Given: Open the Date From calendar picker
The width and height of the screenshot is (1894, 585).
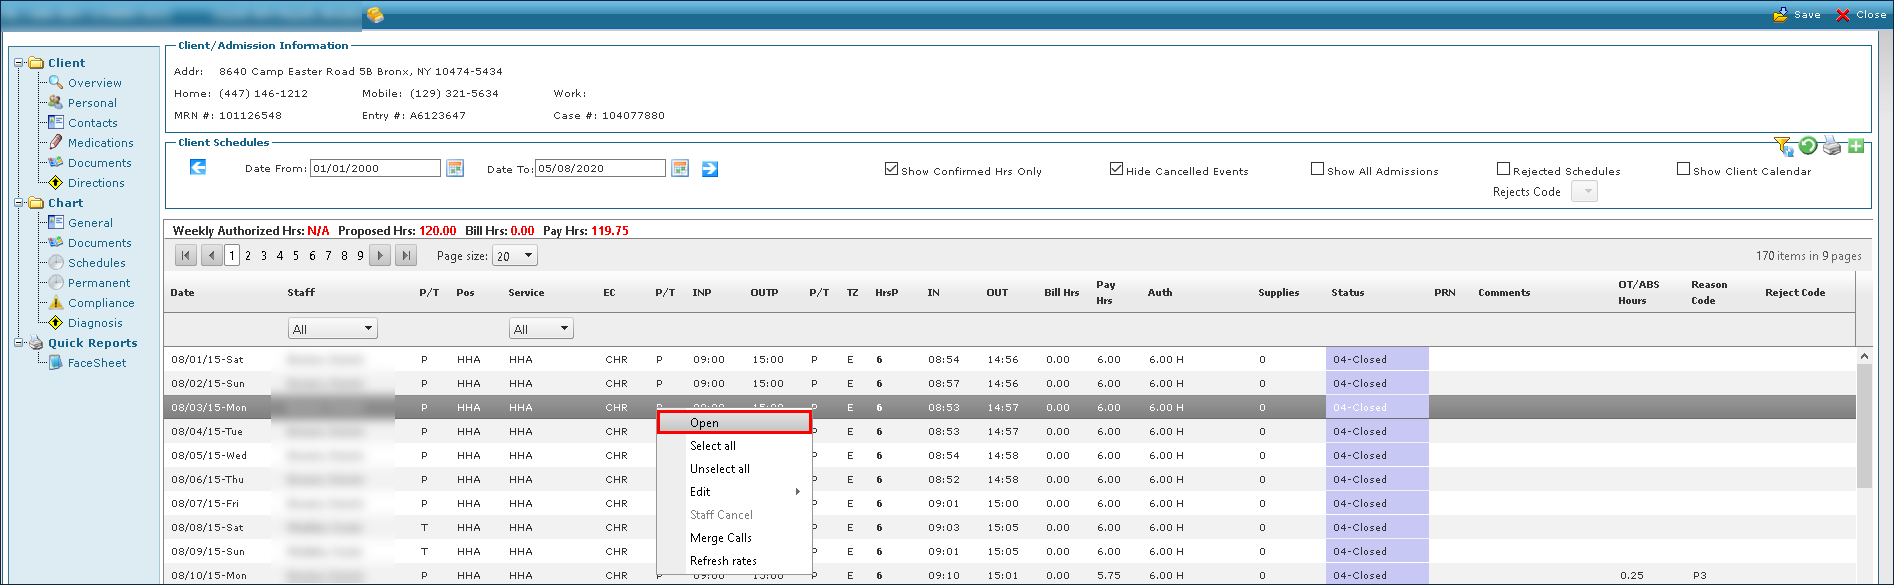Looking at the screenshot, I should (455, 168).
